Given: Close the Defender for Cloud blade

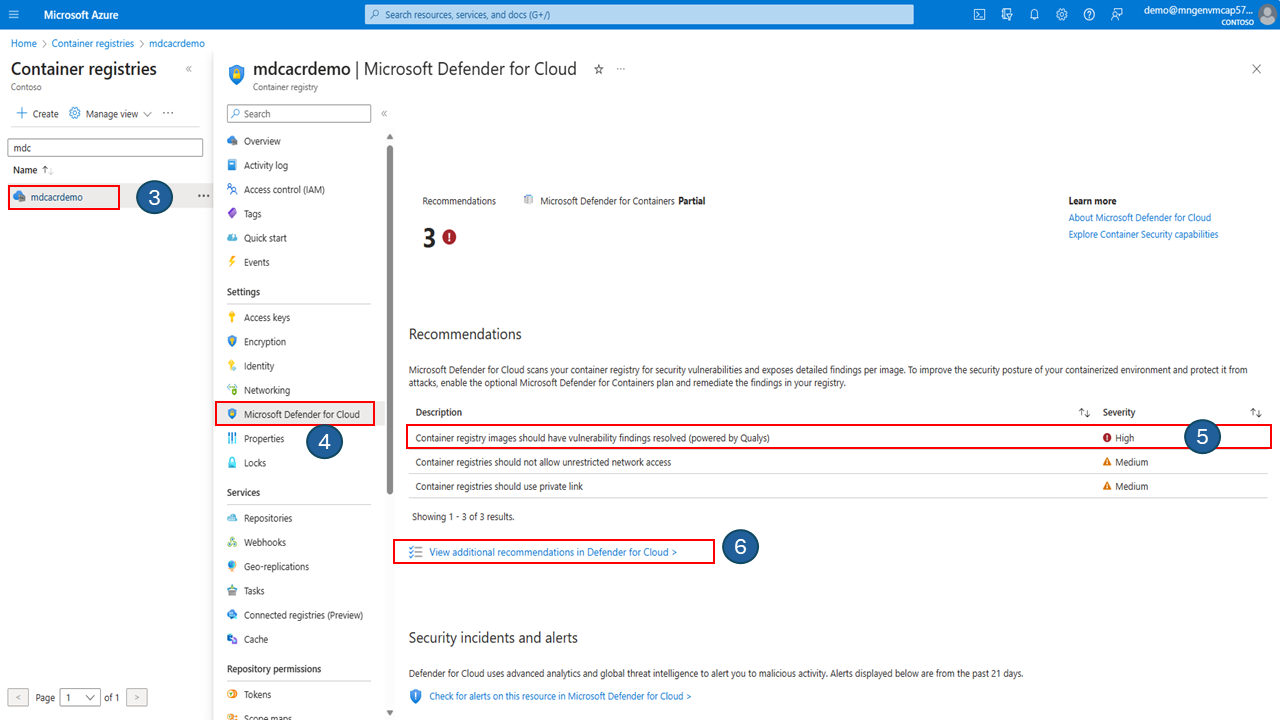Looking at the screenshot, I should point(1257,69).
